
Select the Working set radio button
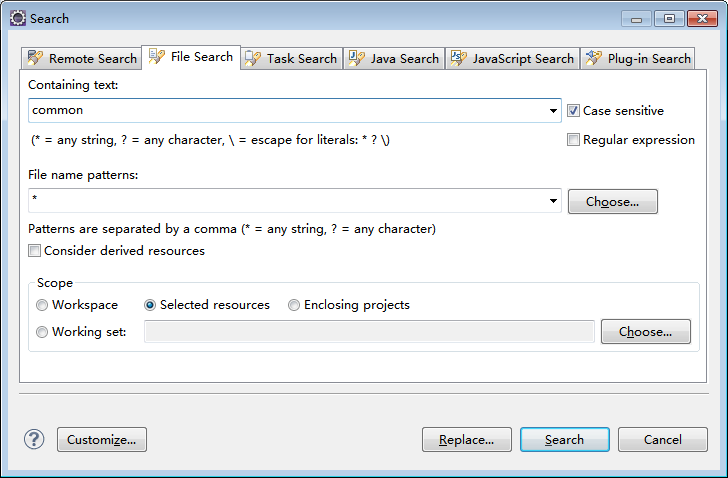[x=42, y=332]
